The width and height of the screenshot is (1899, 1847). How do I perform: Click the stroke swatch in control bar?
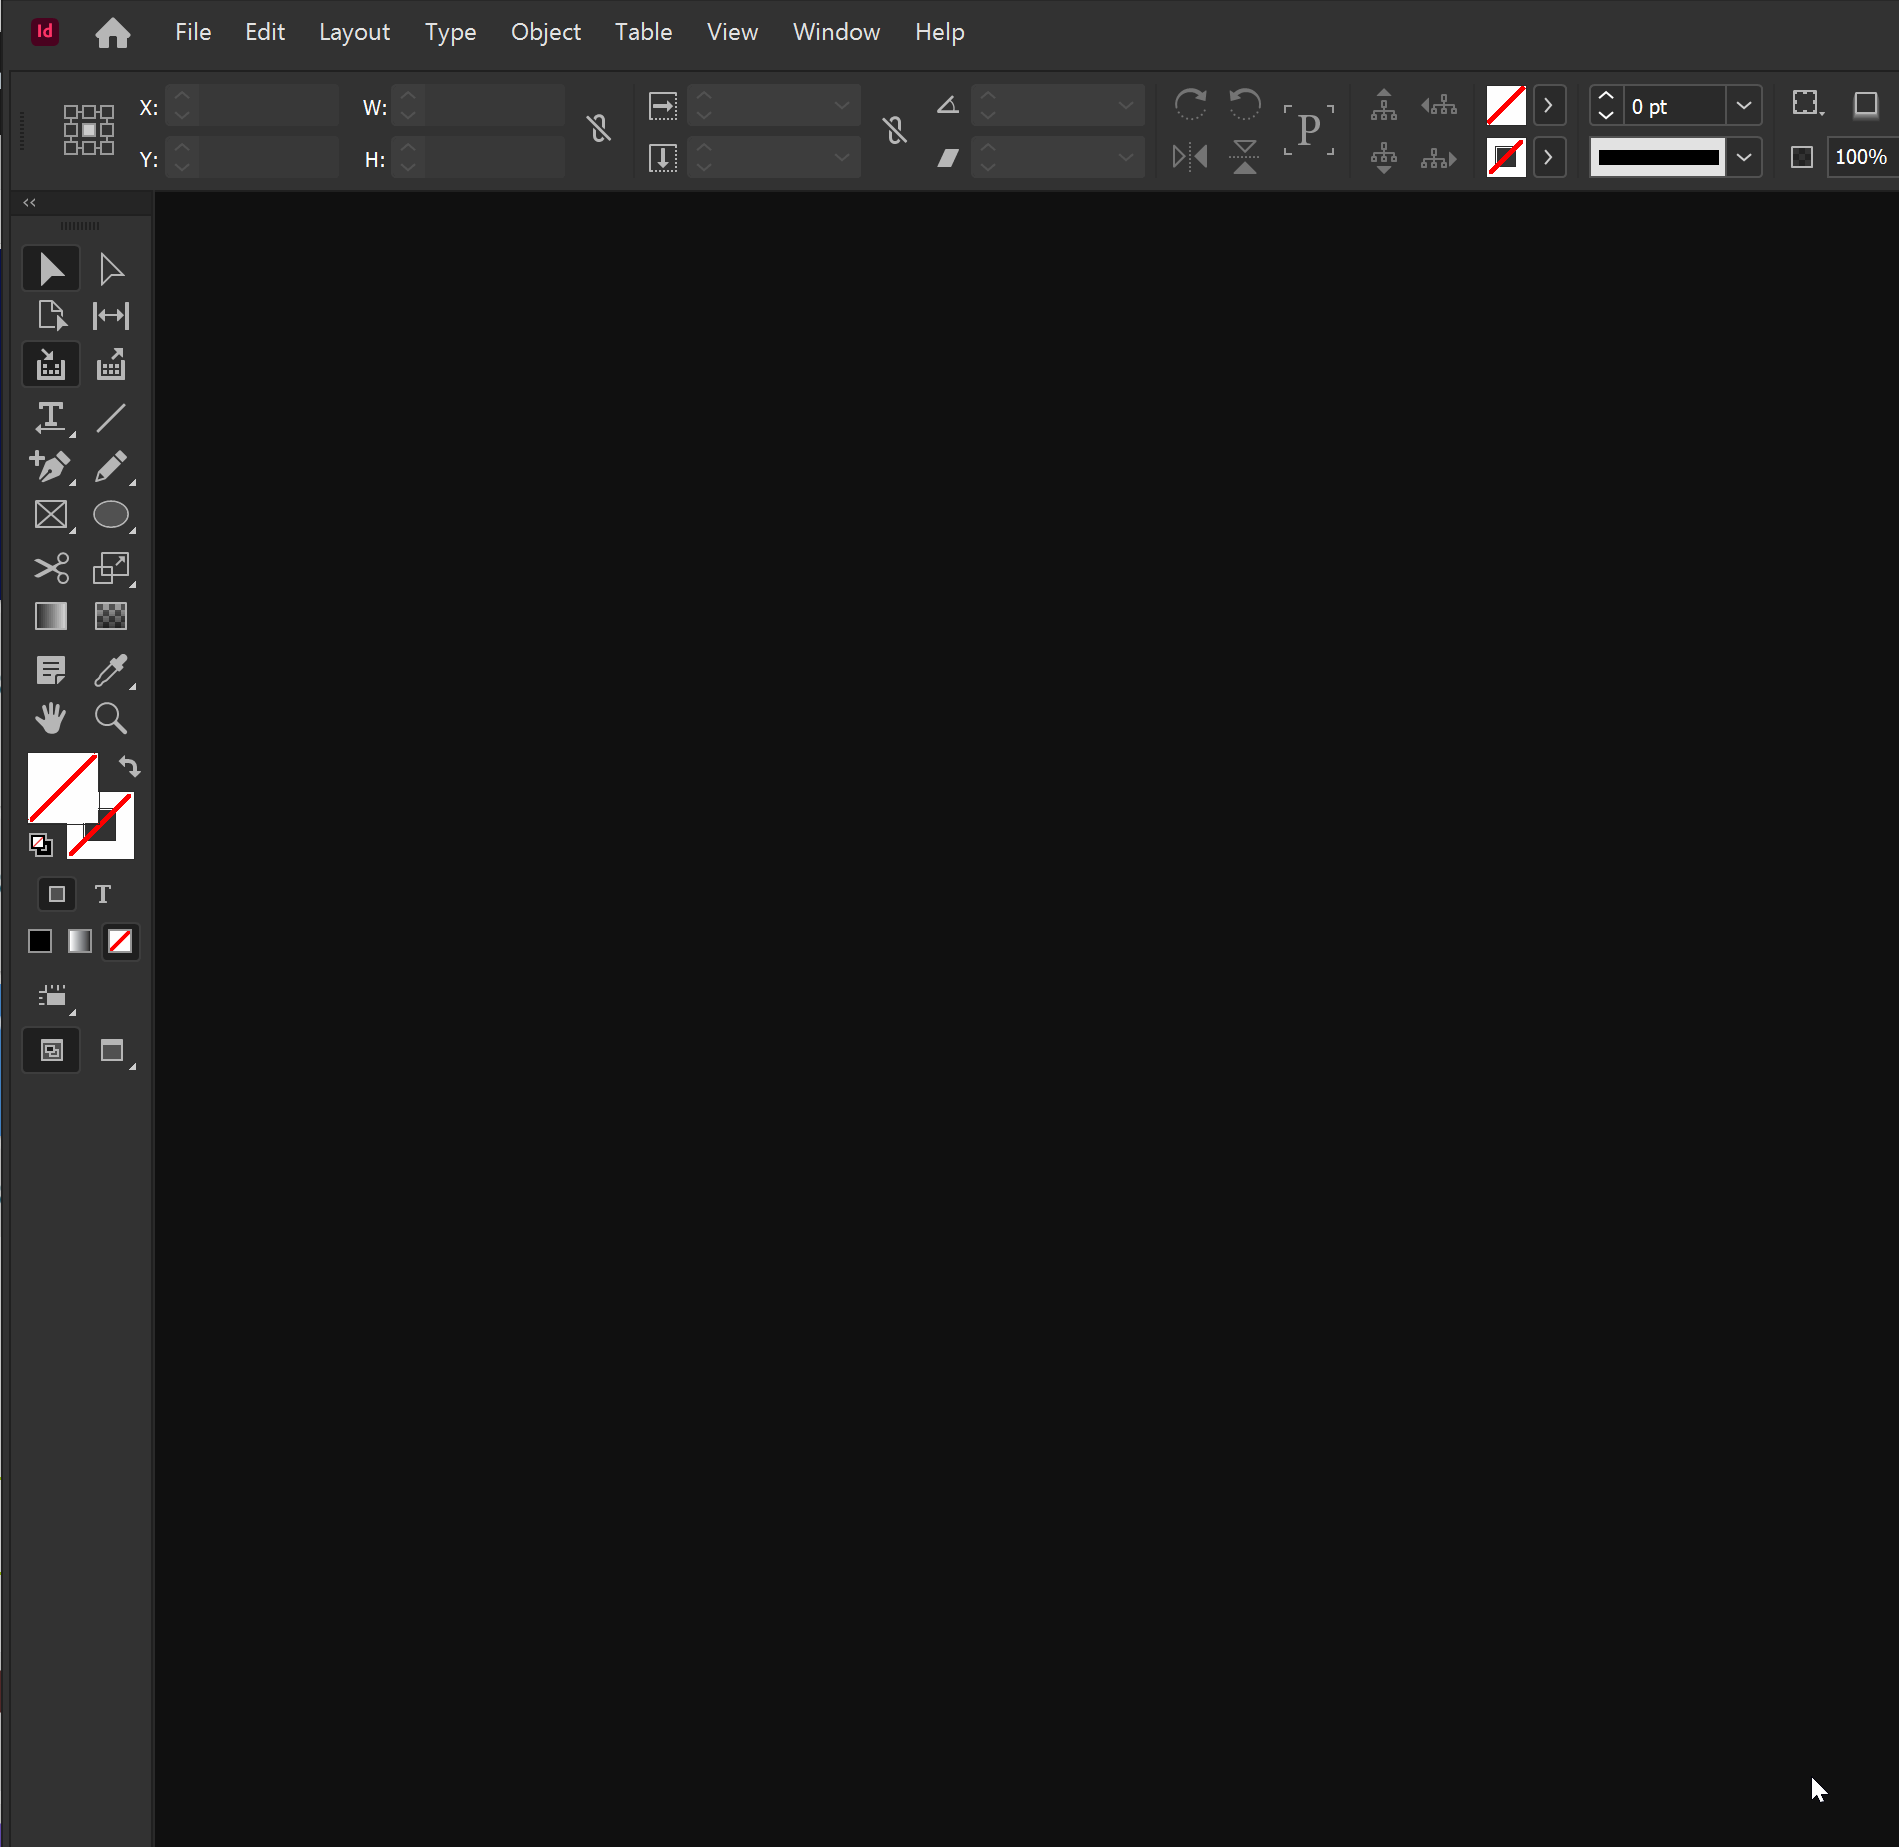[1506, 157]
